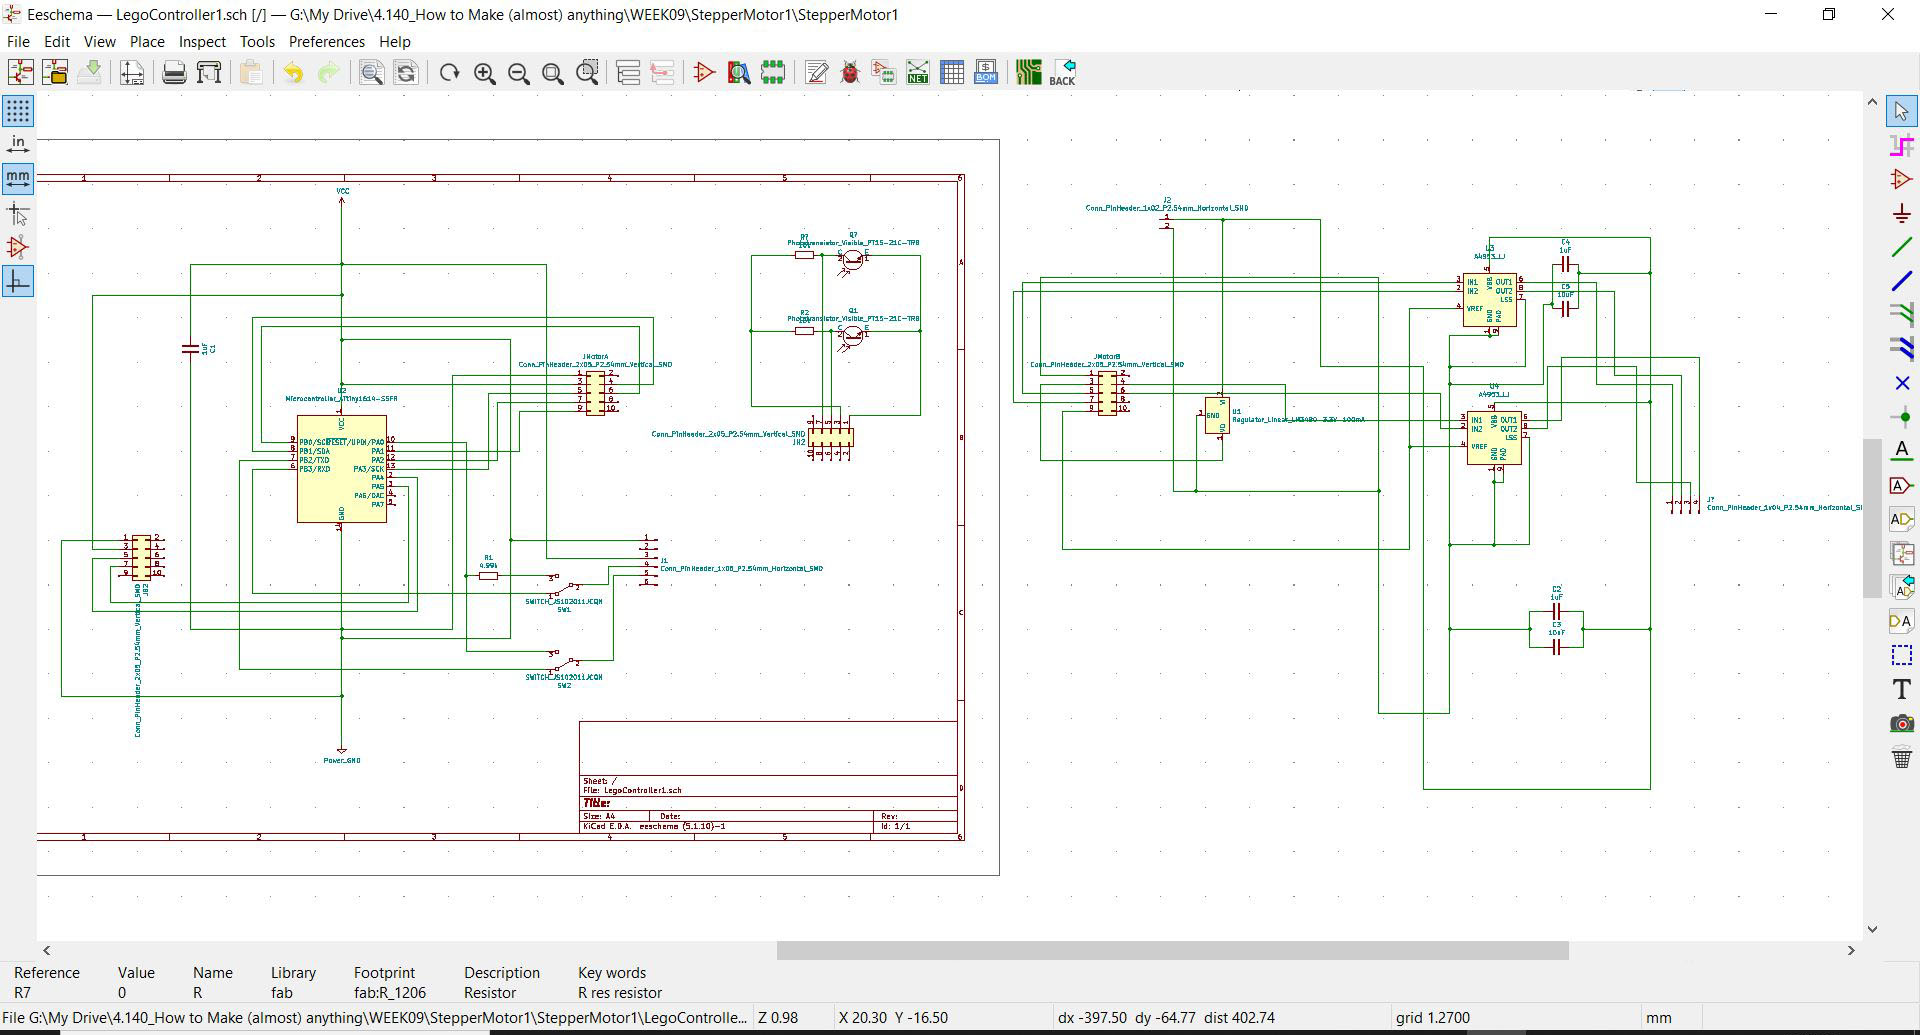Open the Edit menu

[x=57, y=41]
